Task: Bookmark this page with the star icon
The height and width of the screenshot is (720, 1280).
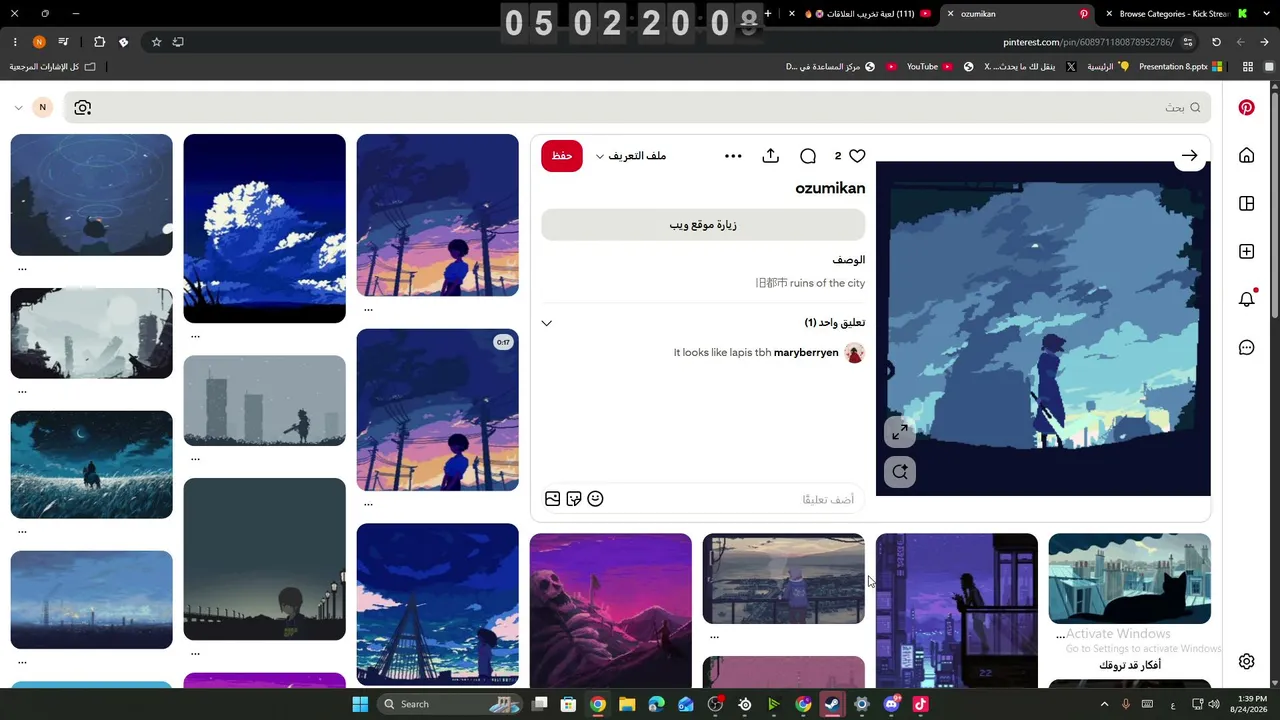Action: point(157,42)
